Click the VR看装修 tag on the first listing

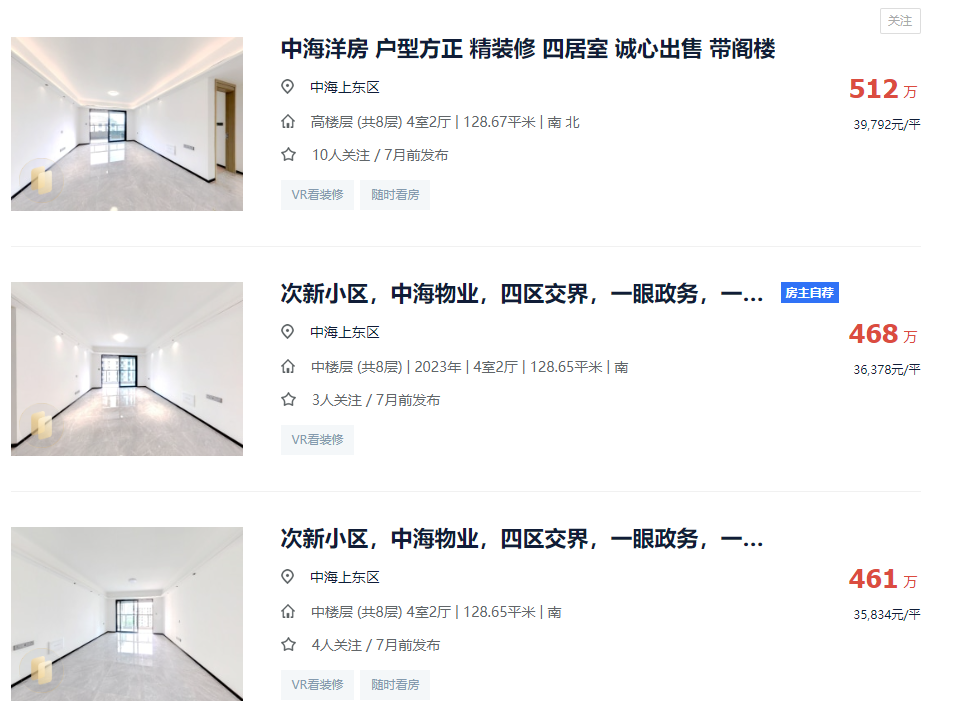click(317, 195)
